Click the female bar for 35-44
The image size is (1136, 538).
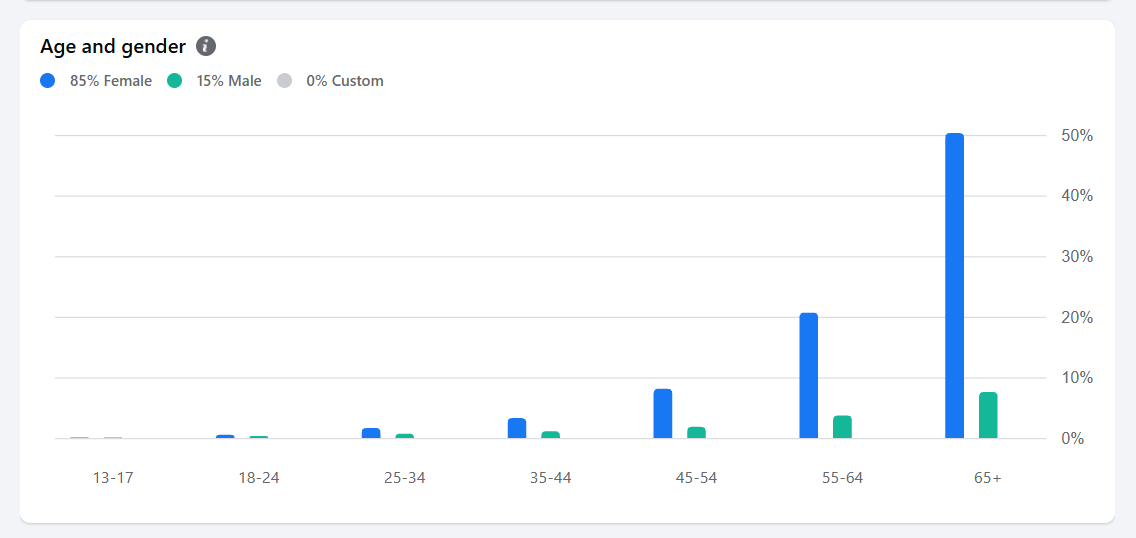(517, 429)
